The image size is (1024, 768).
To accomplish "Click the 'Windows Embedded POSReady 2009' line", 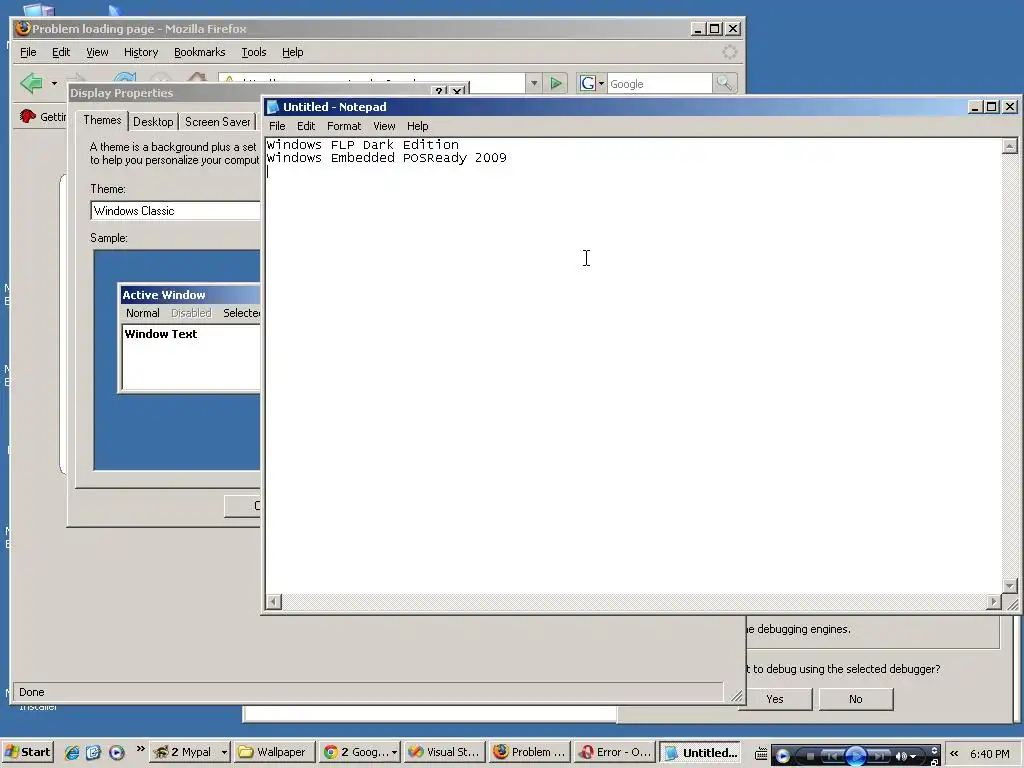I will [387, 157].
